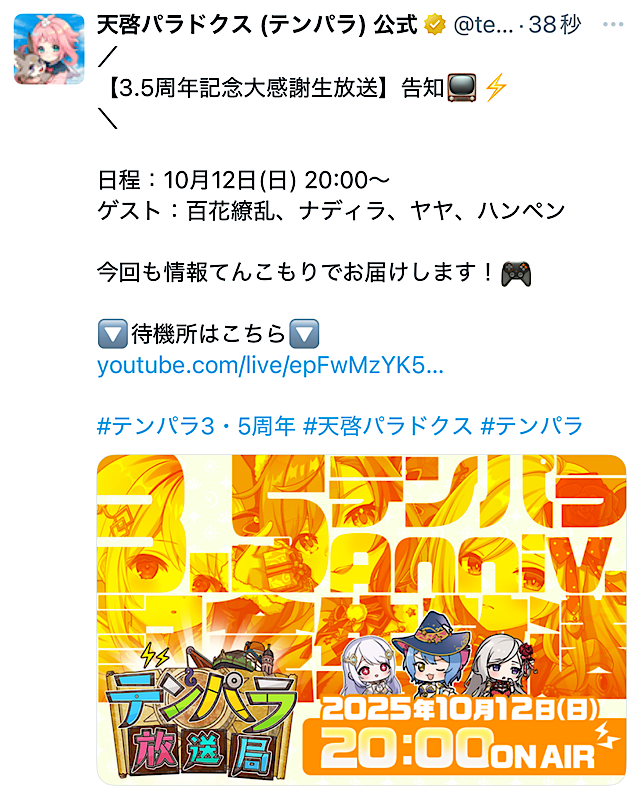The height and width of the screenshot is (800, 640).
Task: Open the youtube.com/live link
Action: point(270,365)
